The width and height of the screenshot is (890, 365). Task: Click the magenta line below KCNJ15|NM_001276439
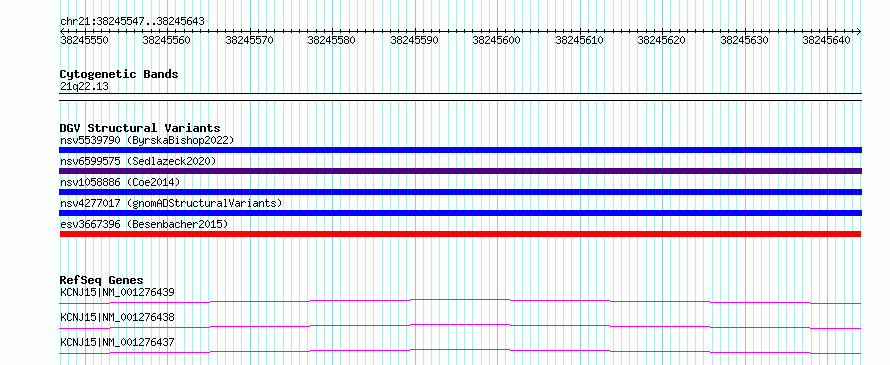[x=460, y=301]
